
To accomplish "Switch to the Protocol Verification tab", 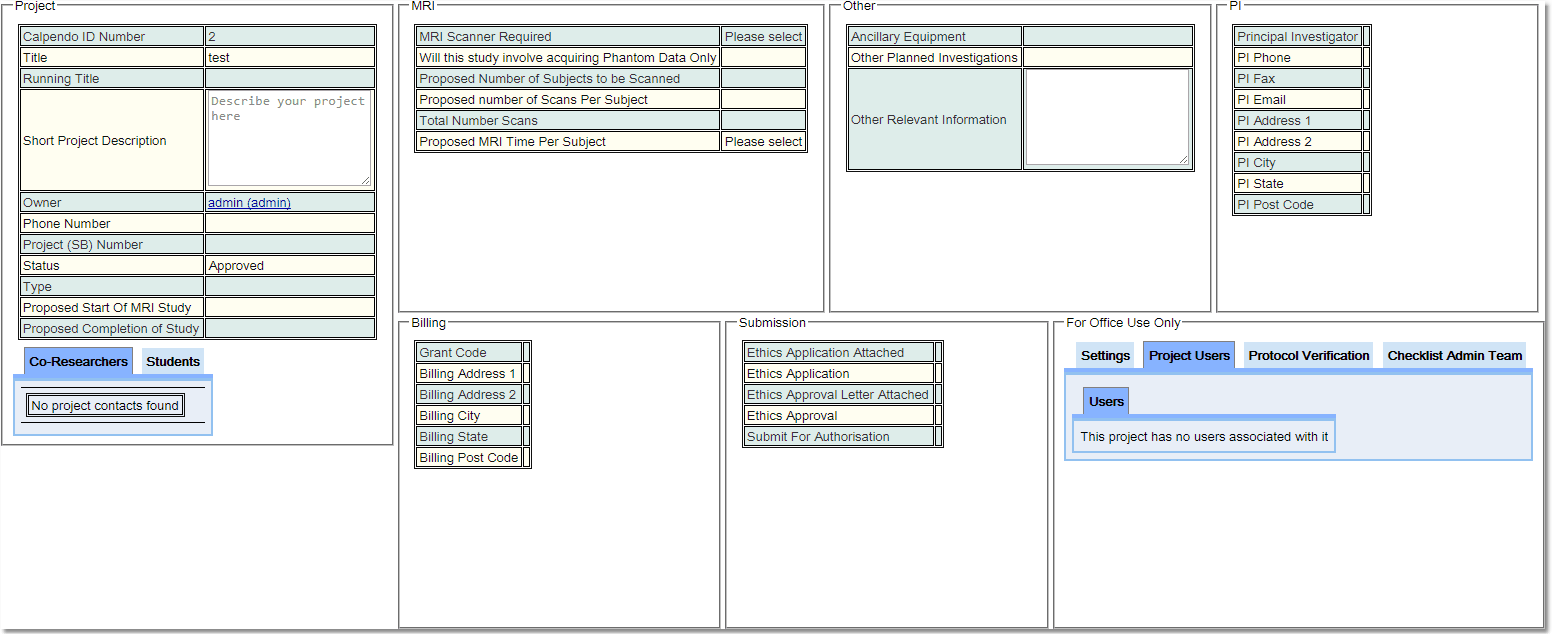I will pos(1308,356).
